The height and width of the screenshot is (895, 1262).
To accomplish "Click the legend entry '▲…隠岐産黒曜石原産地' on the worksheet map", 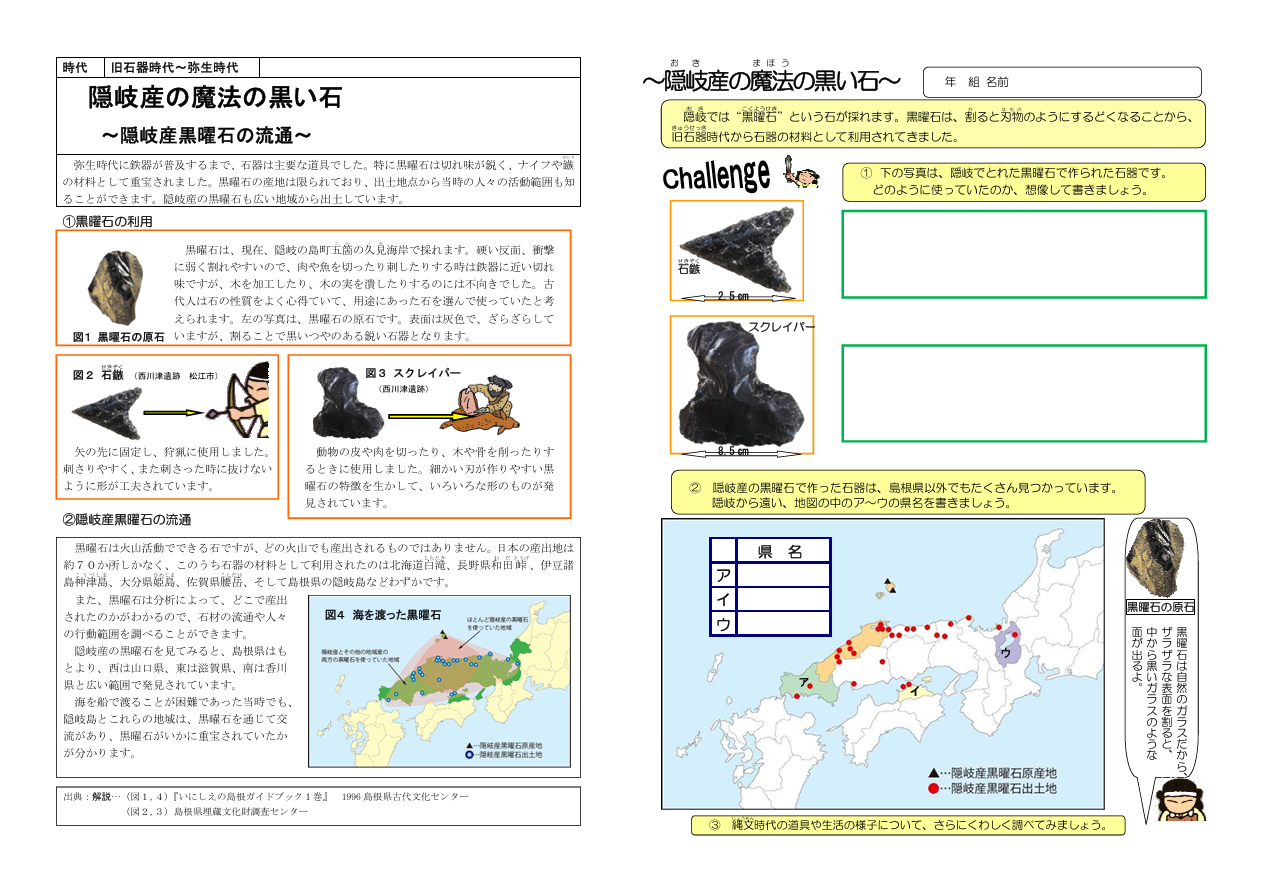I will point(992,773).
